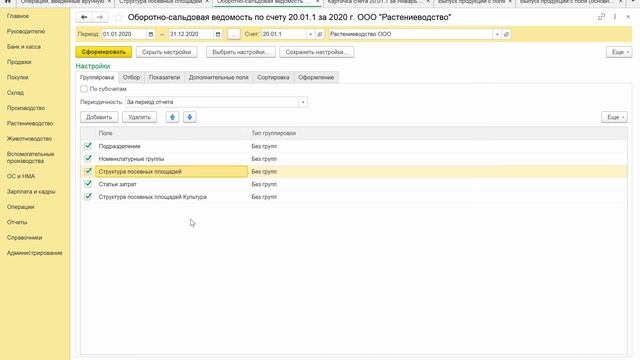Uncheck the highlighted Структура посевных площадей row

[88, 171]
